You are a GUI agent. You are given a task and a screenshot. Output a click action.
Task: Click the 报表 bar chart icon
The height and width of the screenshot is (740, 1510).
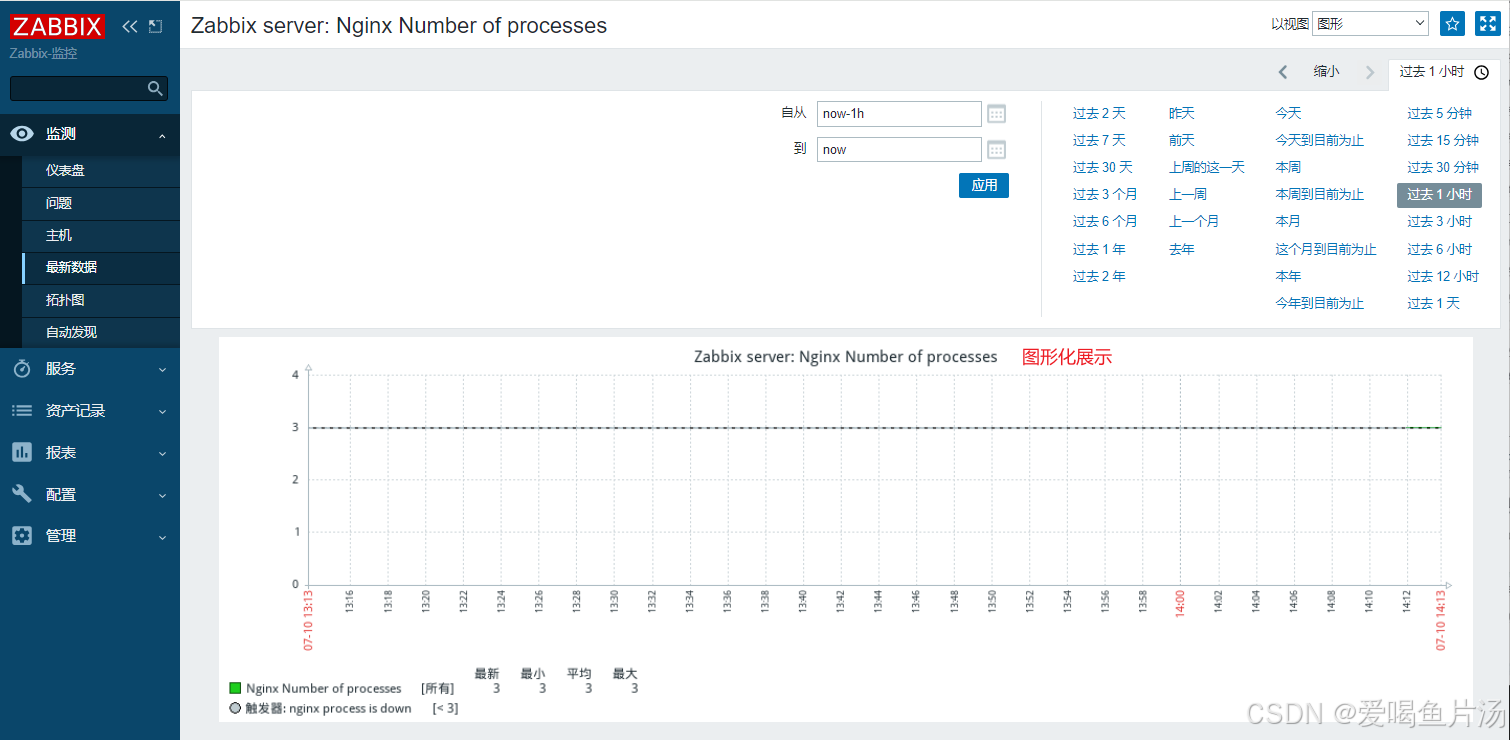(22, 452)
